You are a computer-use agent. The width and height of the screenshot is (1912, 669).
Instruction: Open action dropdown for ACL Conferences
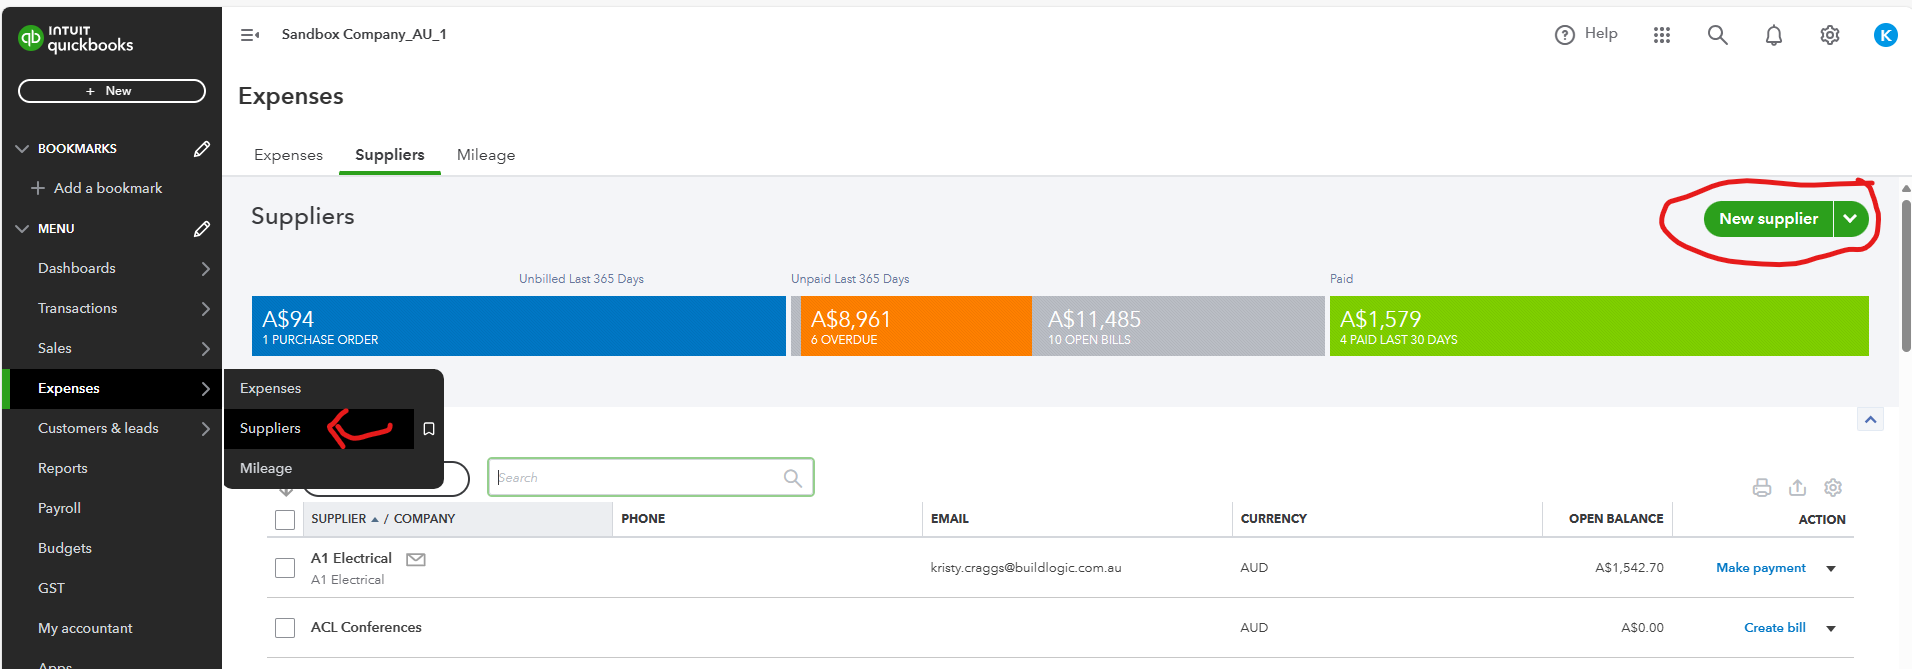1831,629
